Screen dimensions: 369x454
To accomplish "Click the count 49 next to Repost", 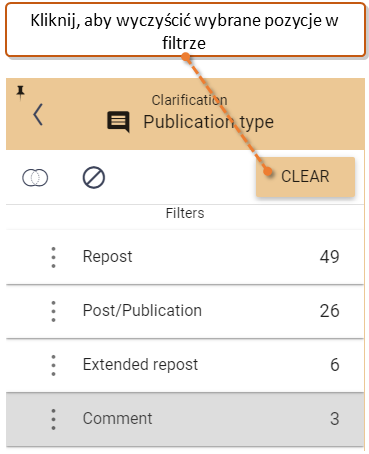I will [x=330, y=257].
